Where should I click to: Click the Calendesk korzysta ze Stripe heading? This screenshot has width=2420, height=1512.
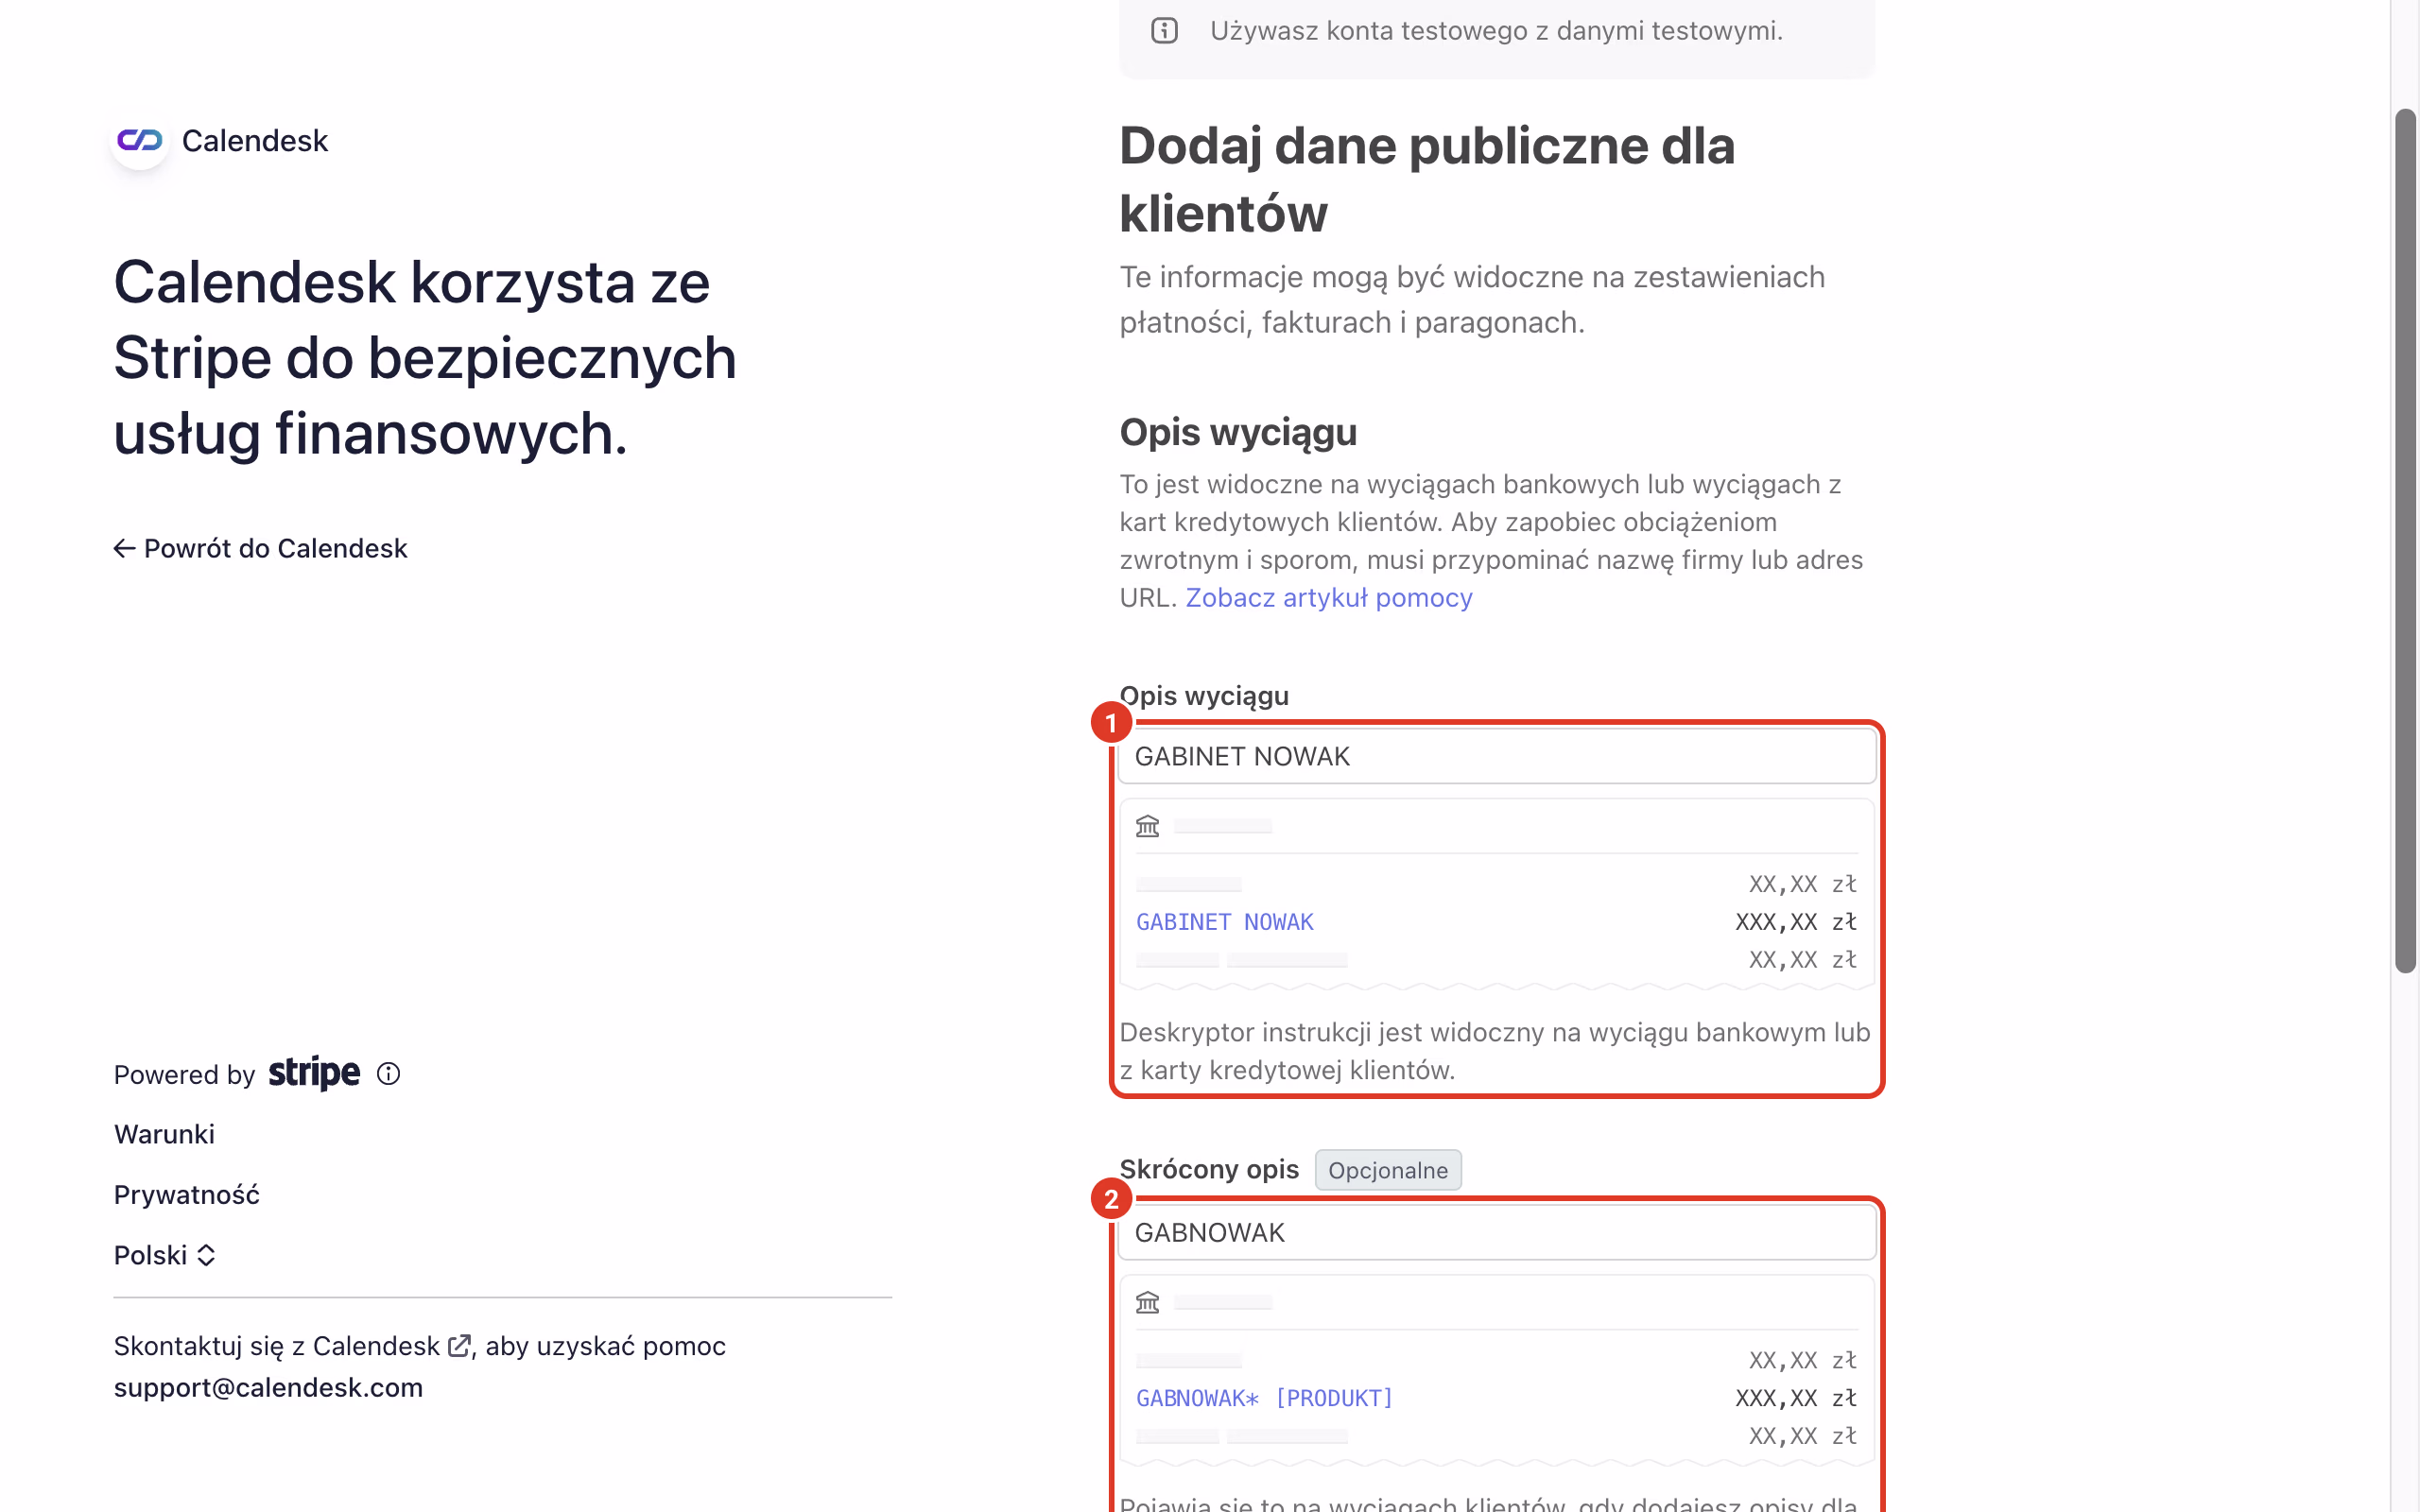[425, 358]
